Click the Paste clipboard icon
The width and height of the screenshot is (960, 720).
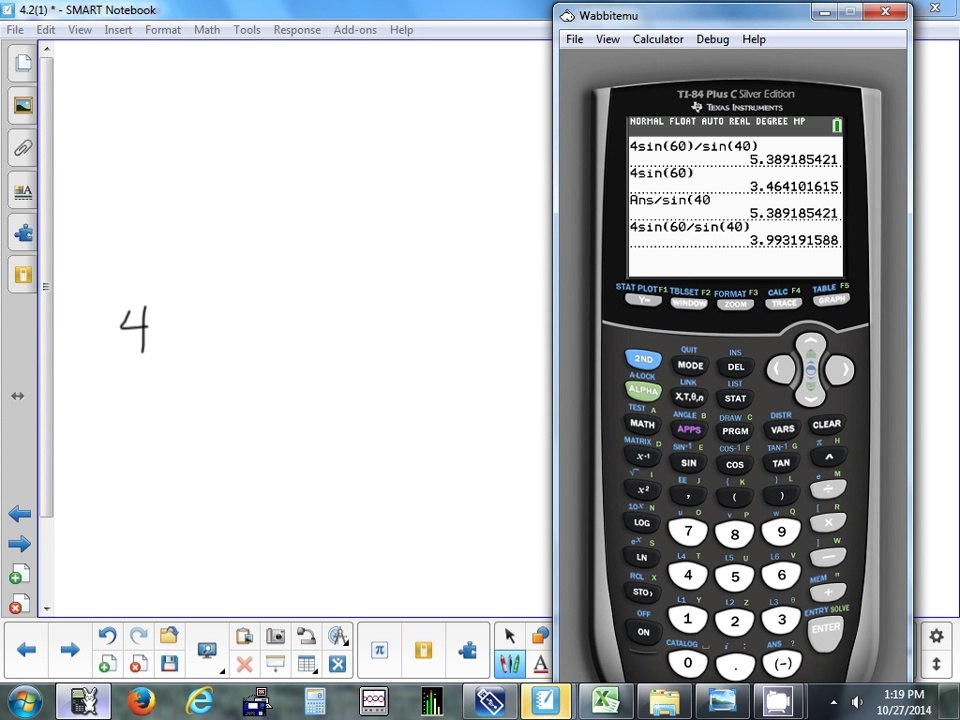[x=244, y=636]
